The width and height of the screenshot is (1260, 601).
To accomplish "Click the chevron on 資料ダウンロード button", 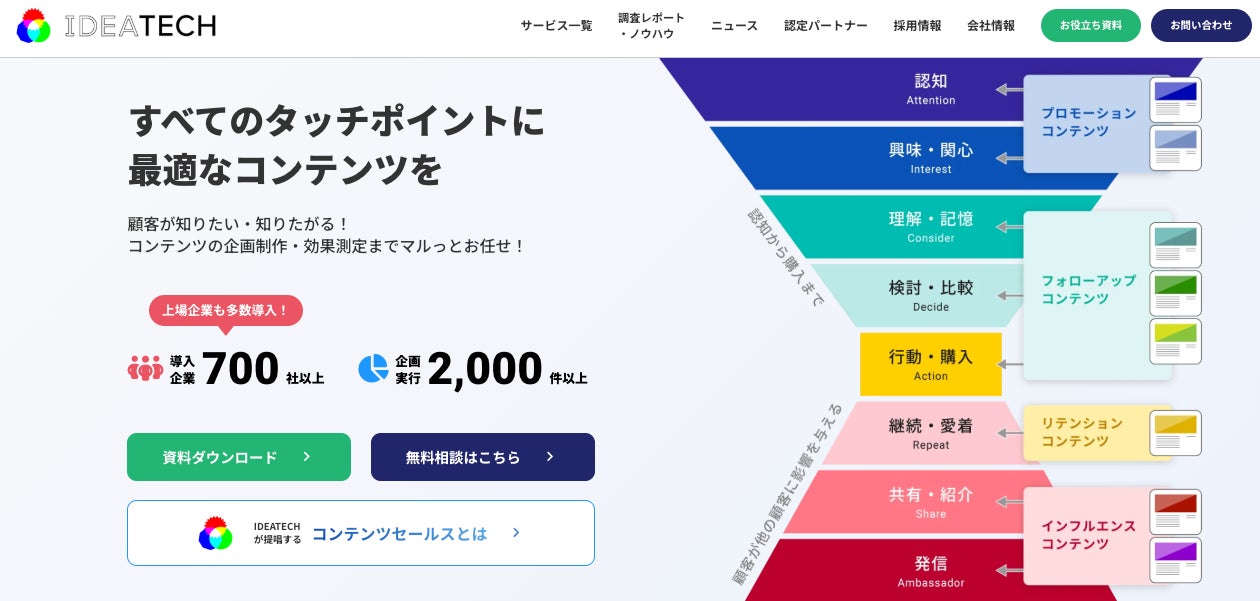I will coord(307,456).
